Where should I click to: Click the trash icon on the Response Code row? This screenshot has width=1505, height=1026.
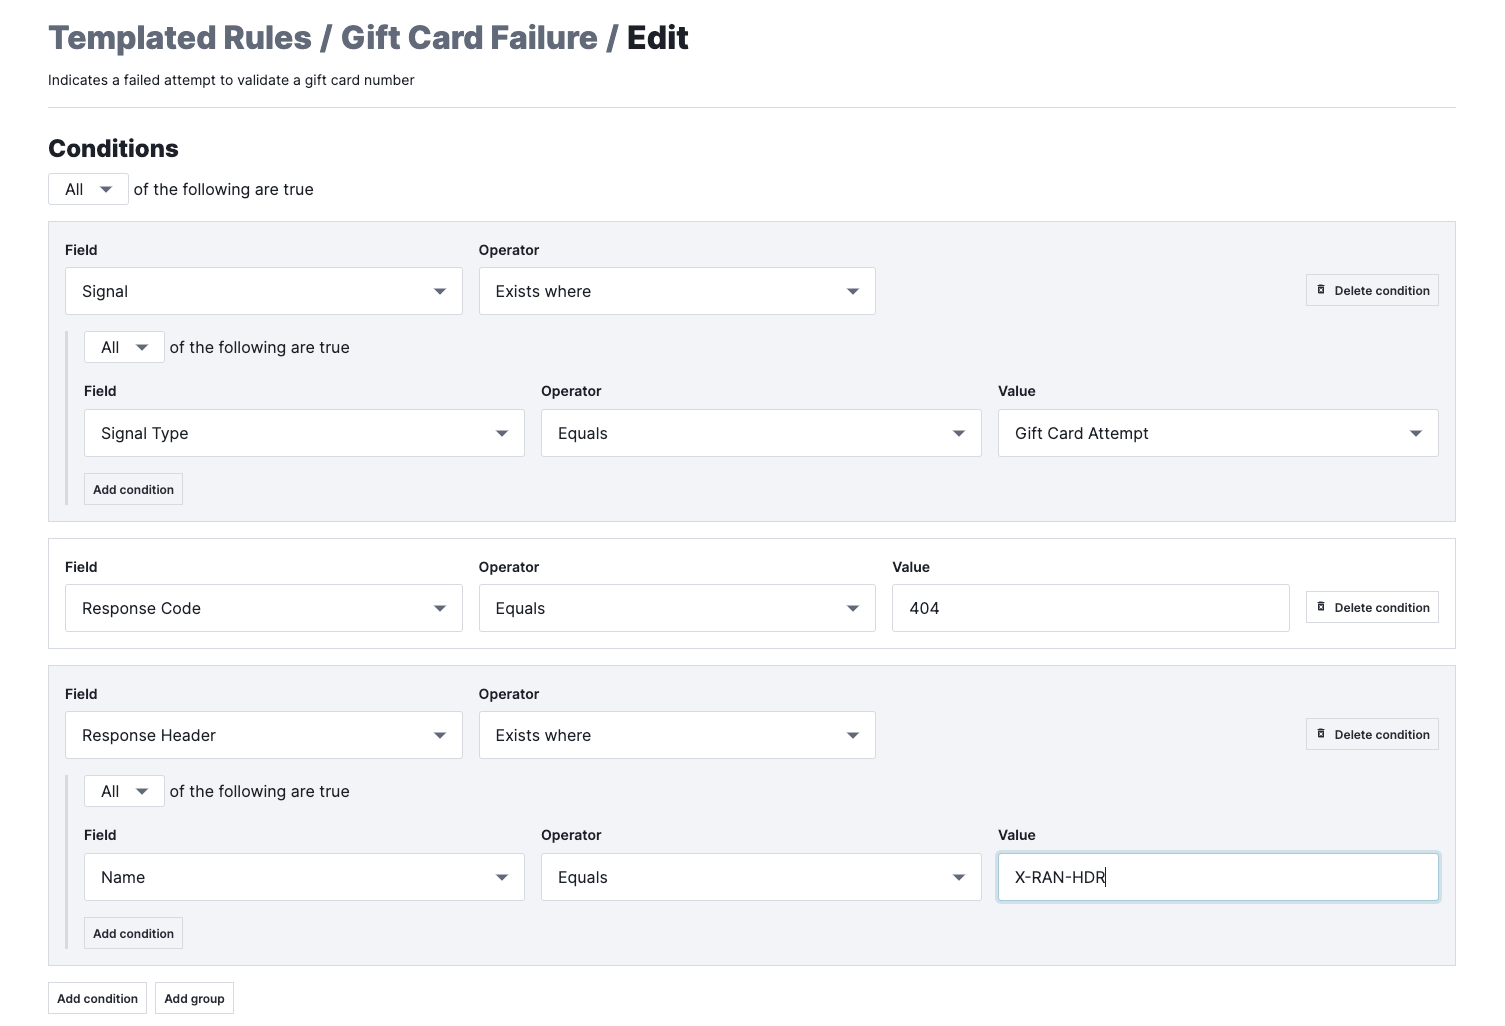1322,607
